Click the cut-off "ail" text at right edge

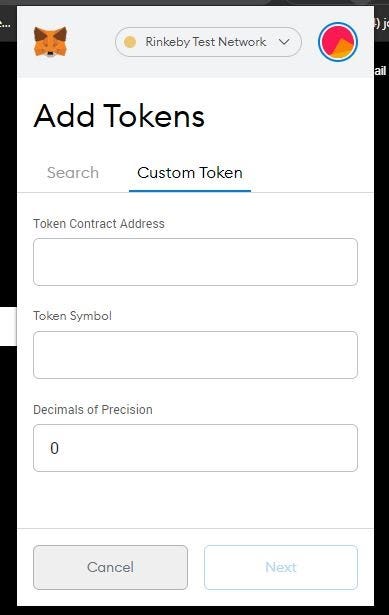[x=381, y=71]
